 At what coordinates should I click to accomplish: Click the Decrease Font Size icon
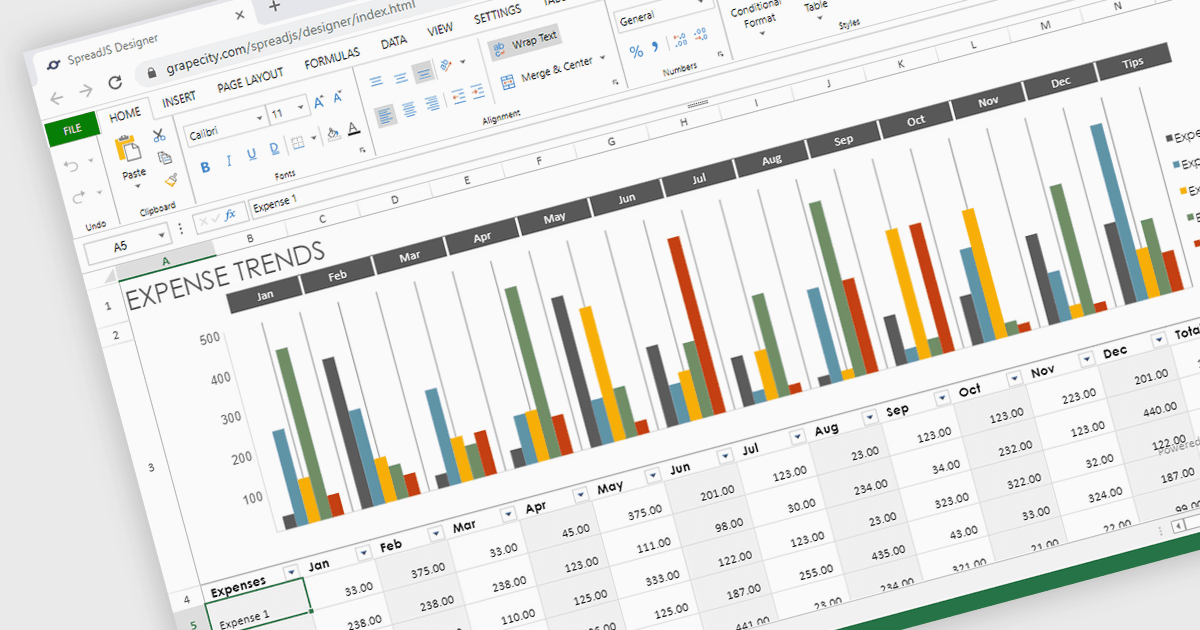(x=338, y=97)
